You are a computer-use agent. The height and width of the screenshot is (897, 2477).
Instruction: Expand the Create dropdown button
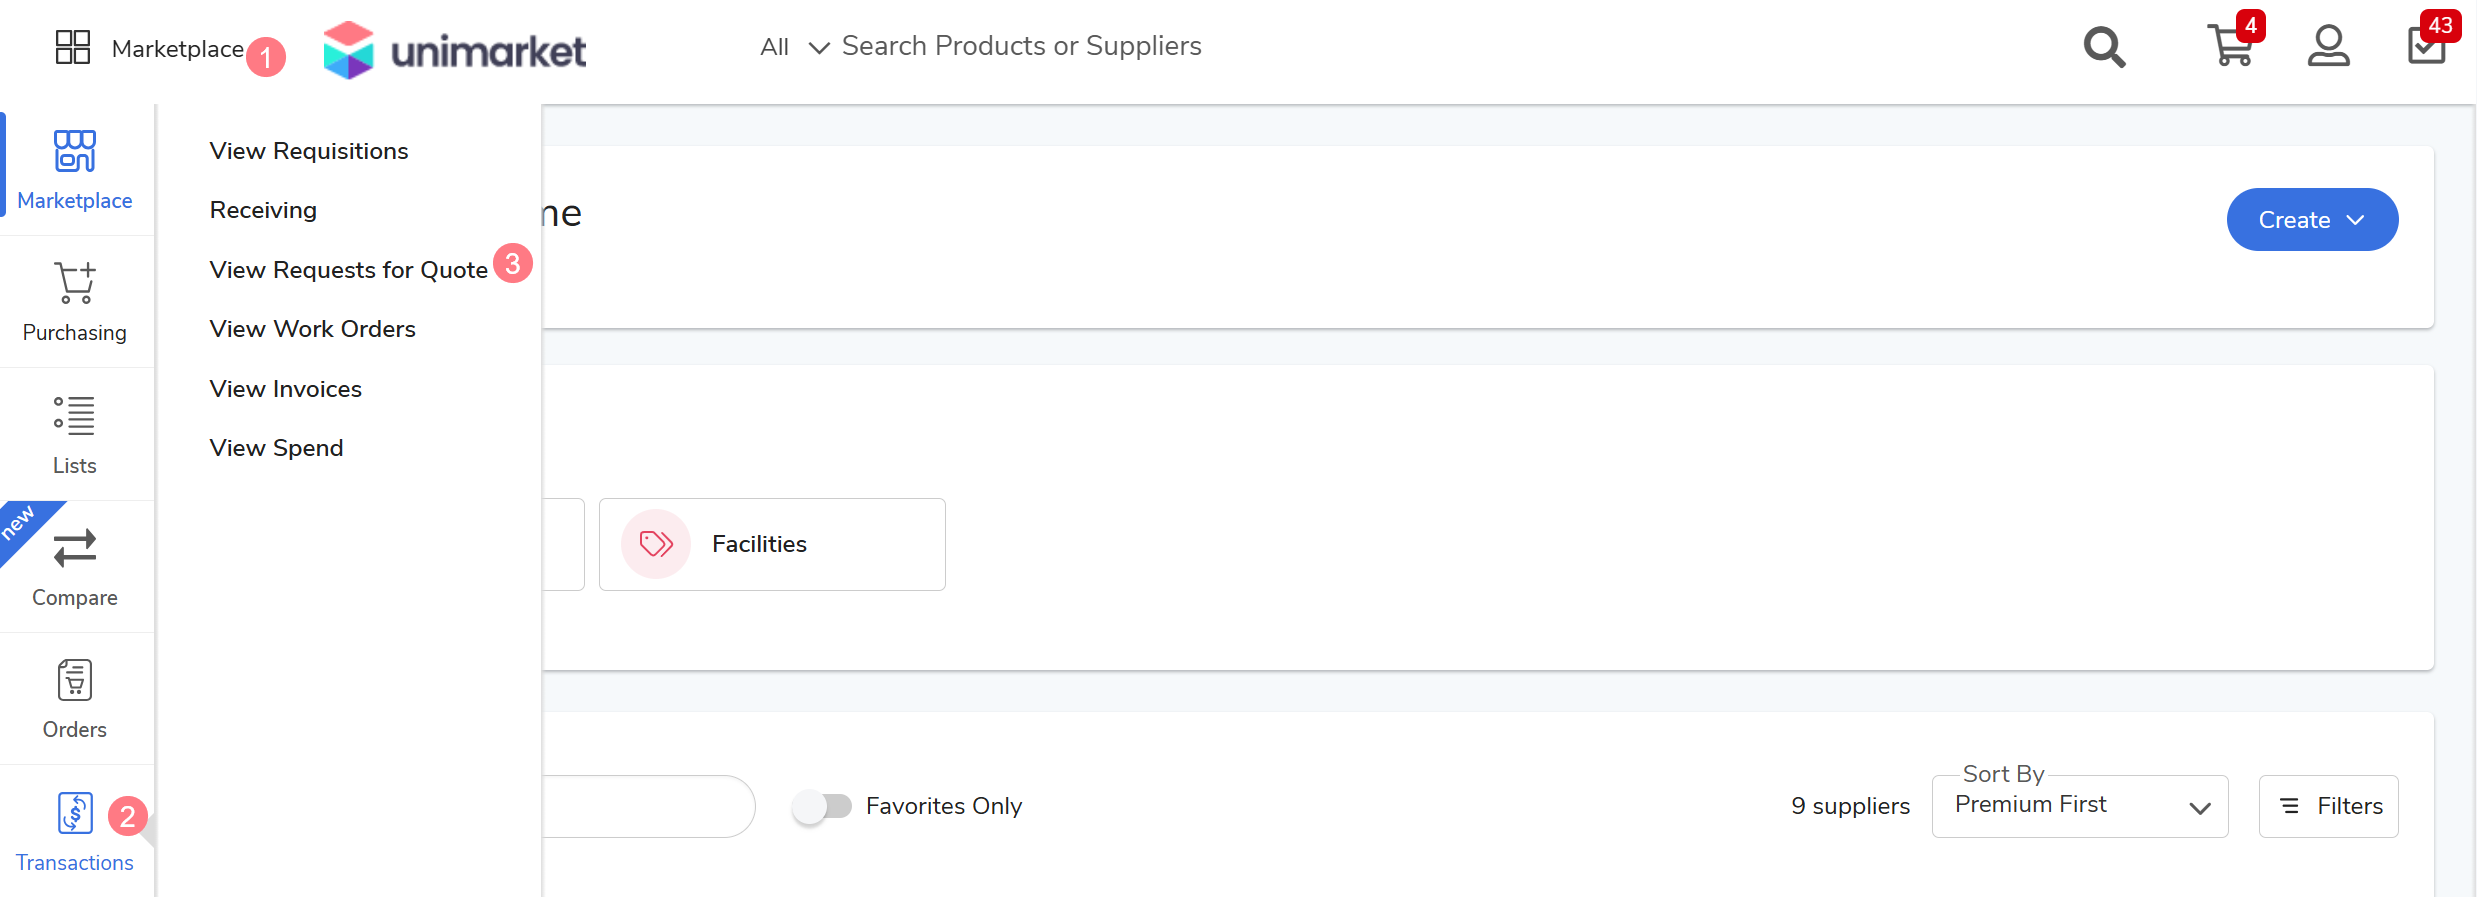click(2311, 220)
